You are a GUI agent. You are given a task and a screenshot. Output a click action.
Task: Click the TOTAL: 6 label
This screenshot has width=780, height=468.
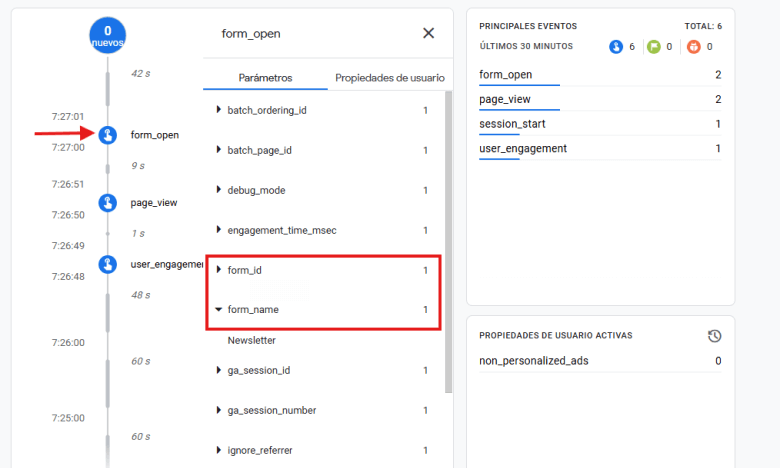pyautogui.click(x=703, y=26)
